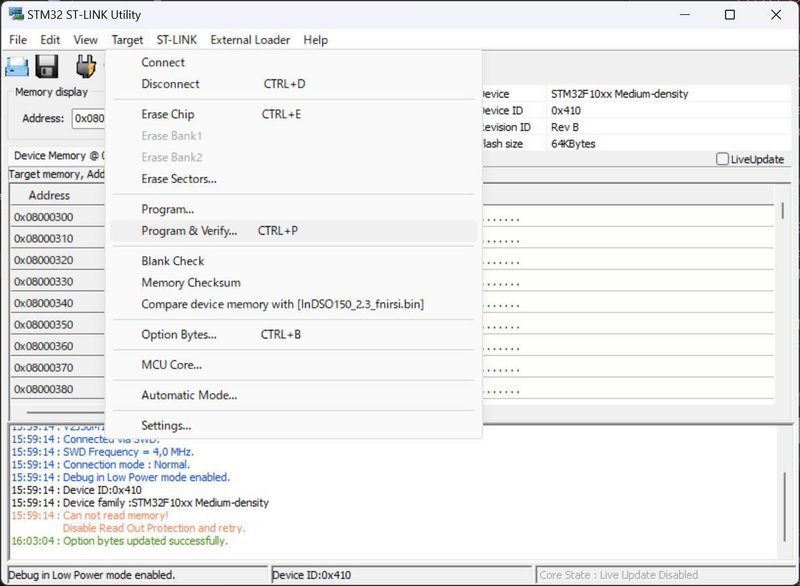Viewport: 800px width, 586px height.
Task: Select Erase Sectors... menu entry
Action: point(294,179)
